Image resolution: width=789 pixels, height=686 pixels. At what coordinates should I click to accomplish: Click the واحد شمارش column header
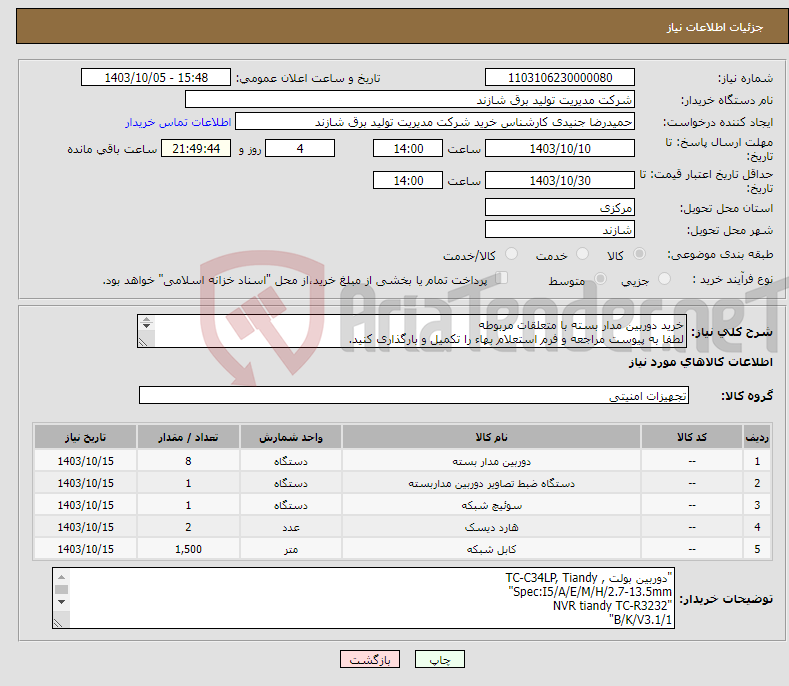pos(291,437)
